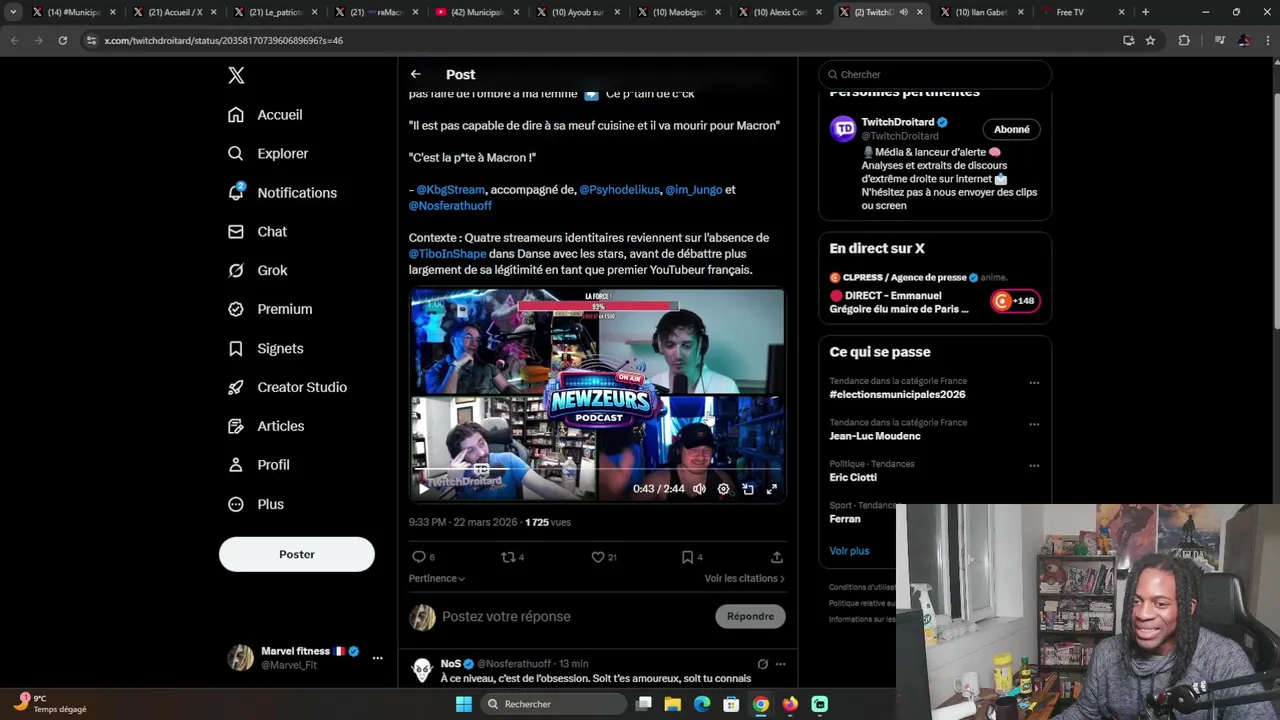The height and width of the screenshot is (720, 1280).
Task: Open Premium page
Action: click(x=270, y=310)
